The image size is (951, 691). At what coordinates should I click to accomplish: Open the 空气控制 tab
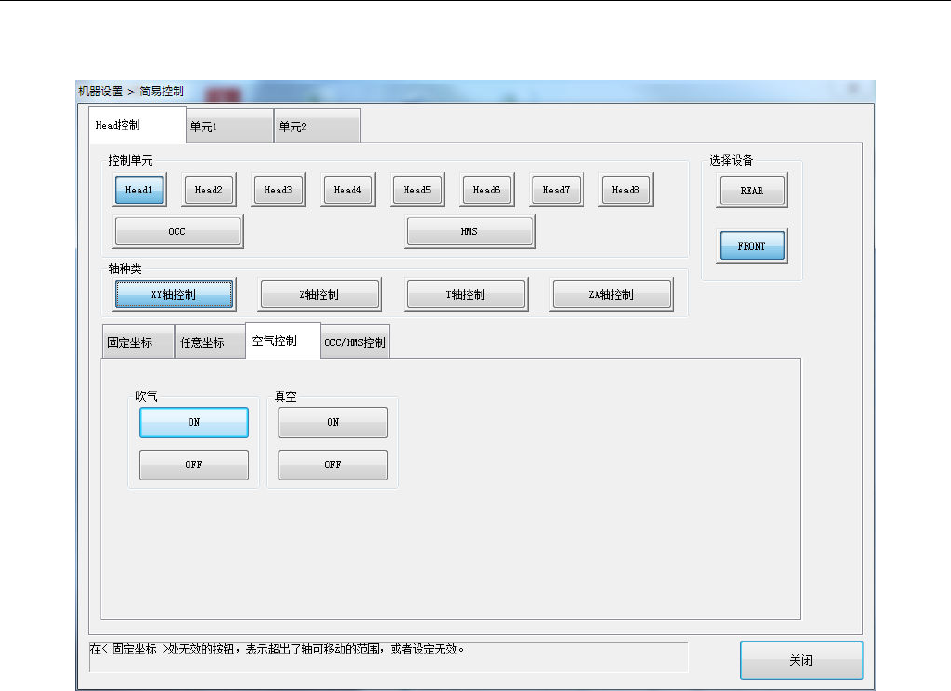coord(283,341)
